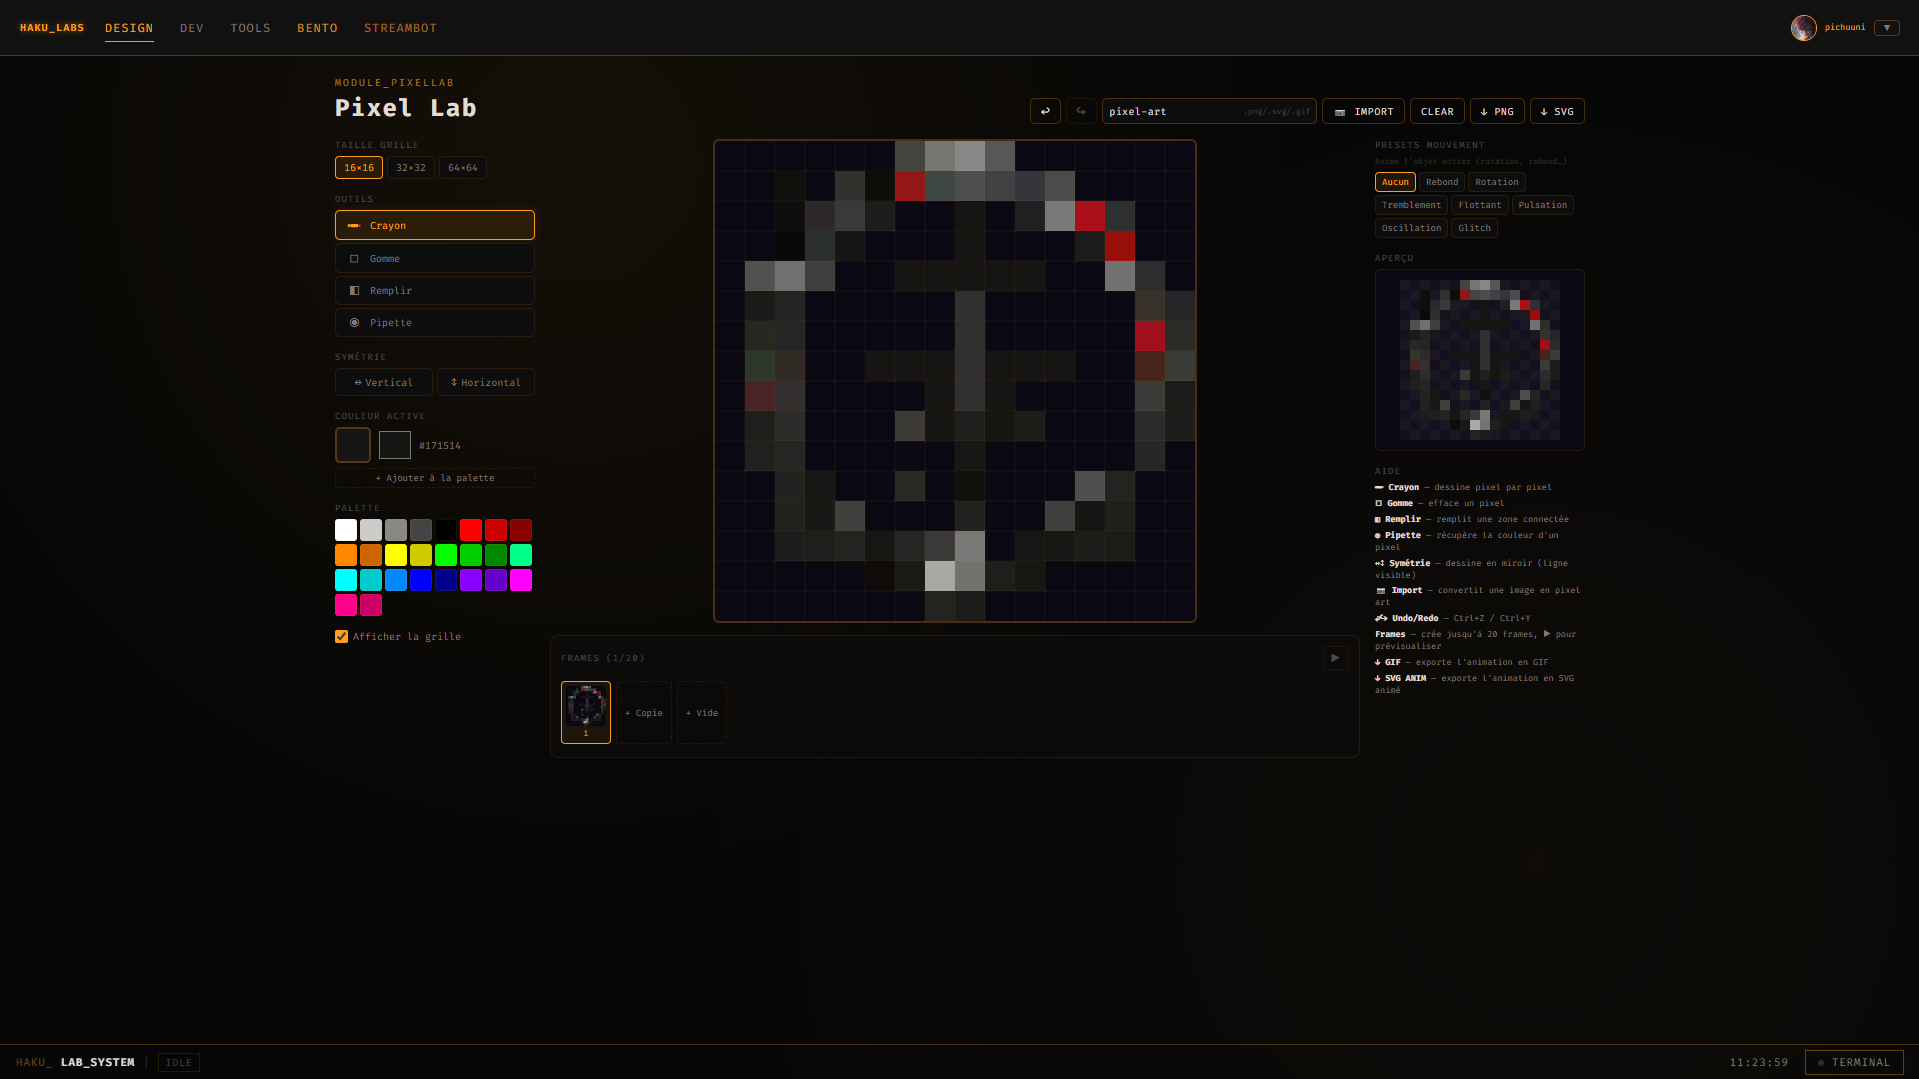Switch to the Gomme eraser tool

(434, 258)
